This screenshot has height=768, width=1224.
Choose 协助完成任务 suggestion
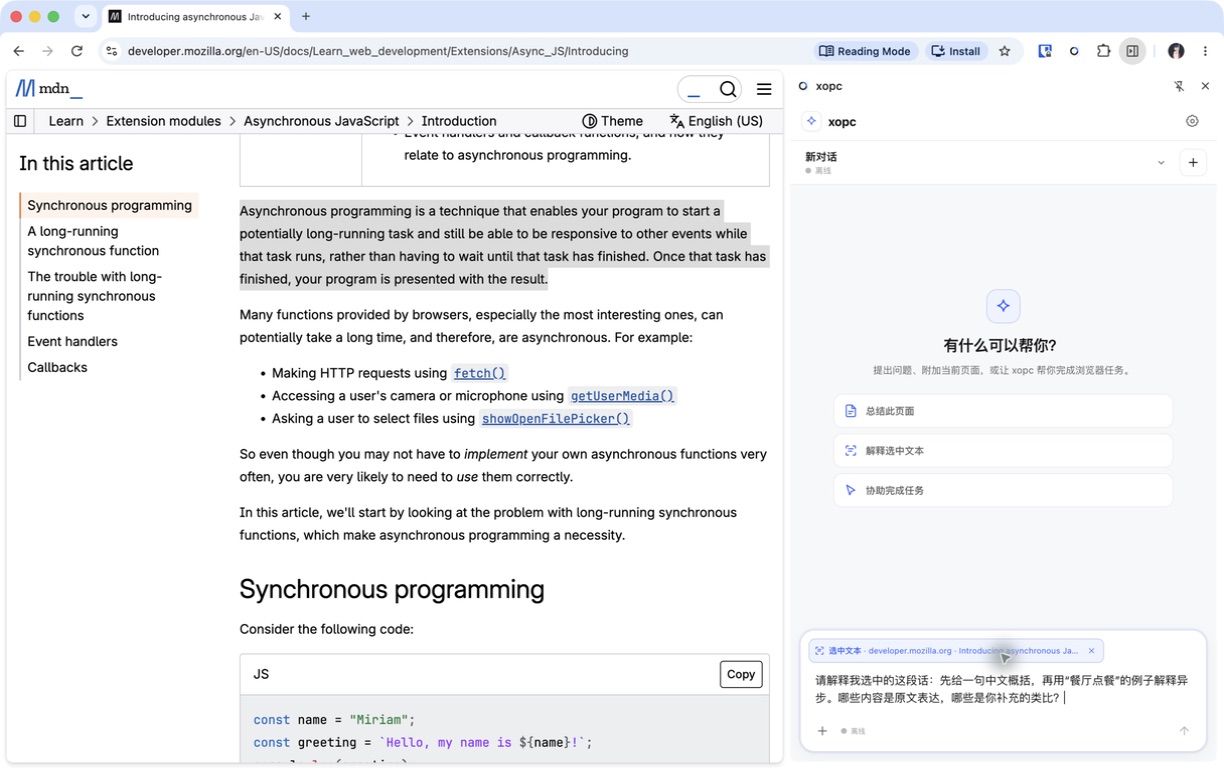tap(1003, 491)
